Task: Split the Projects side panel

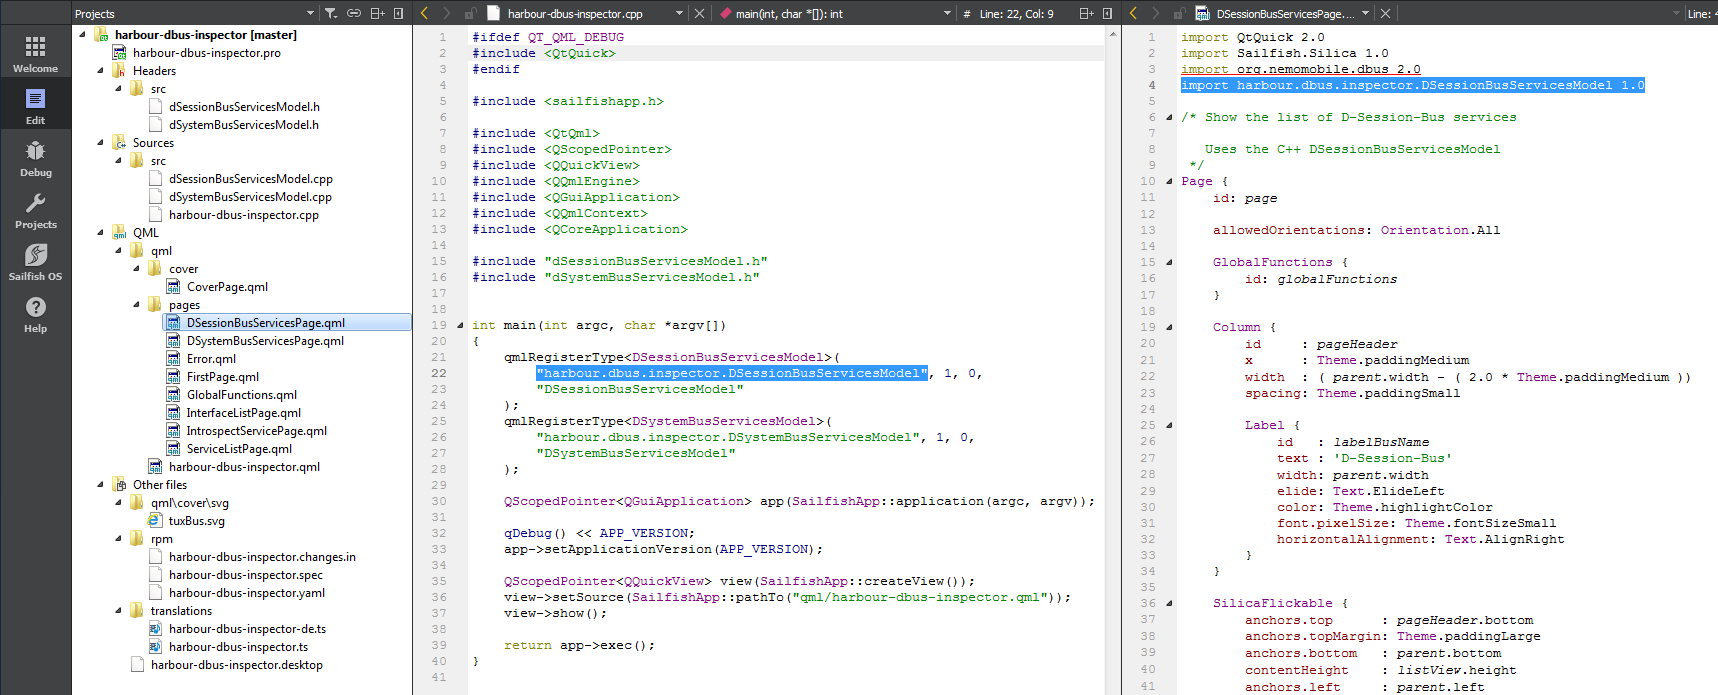Action: pos(378,13)
